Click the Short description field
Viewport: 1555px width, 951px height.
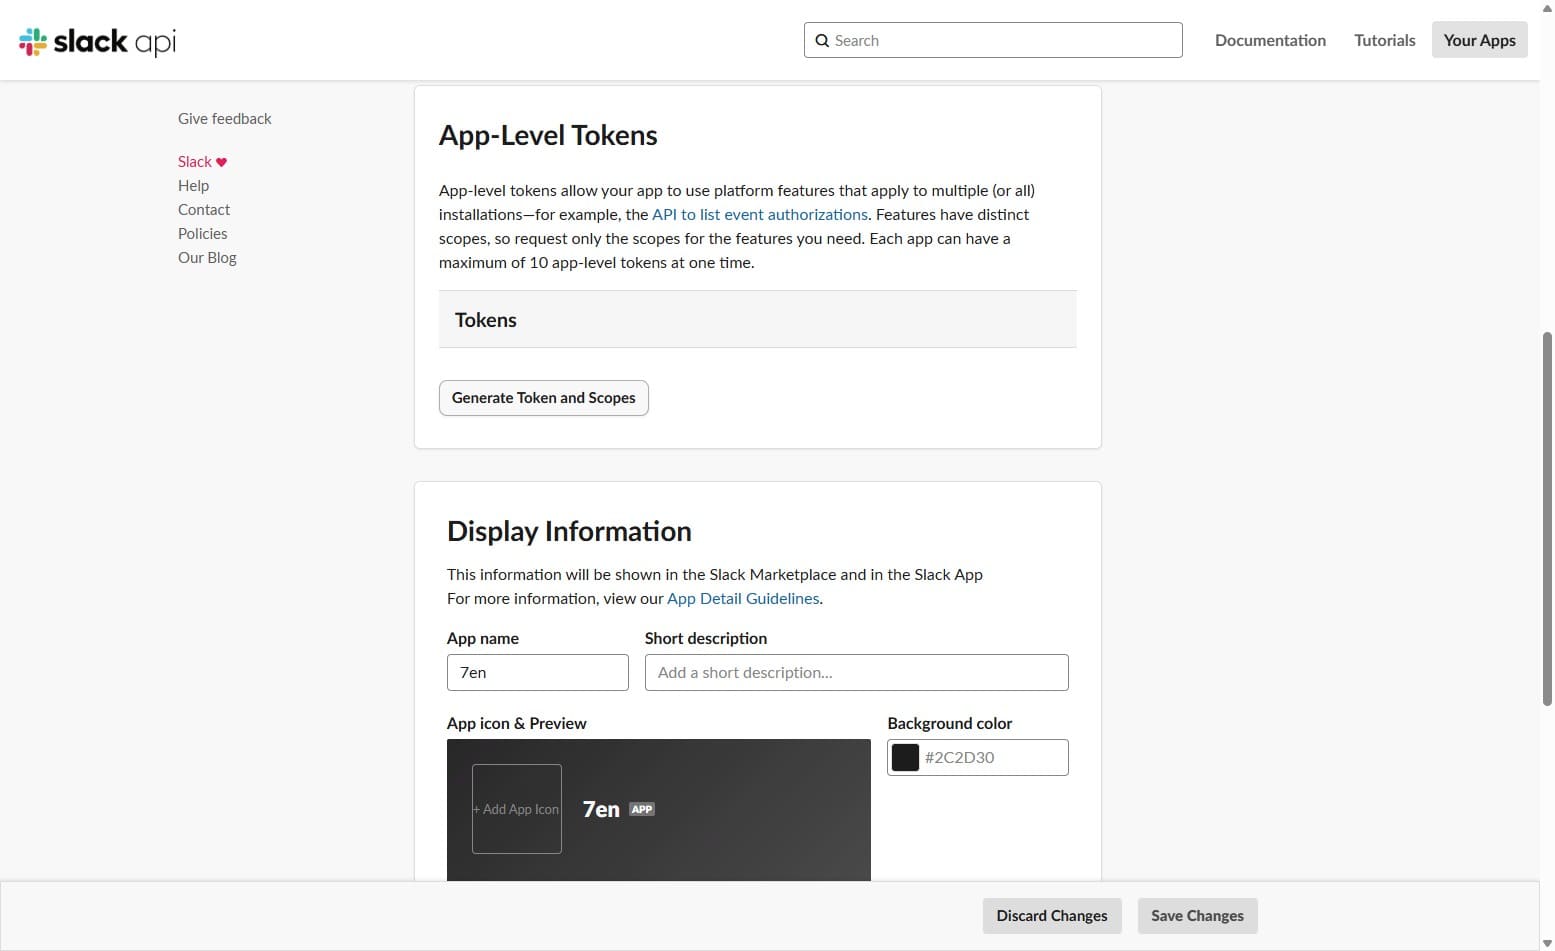coord(857,672)
